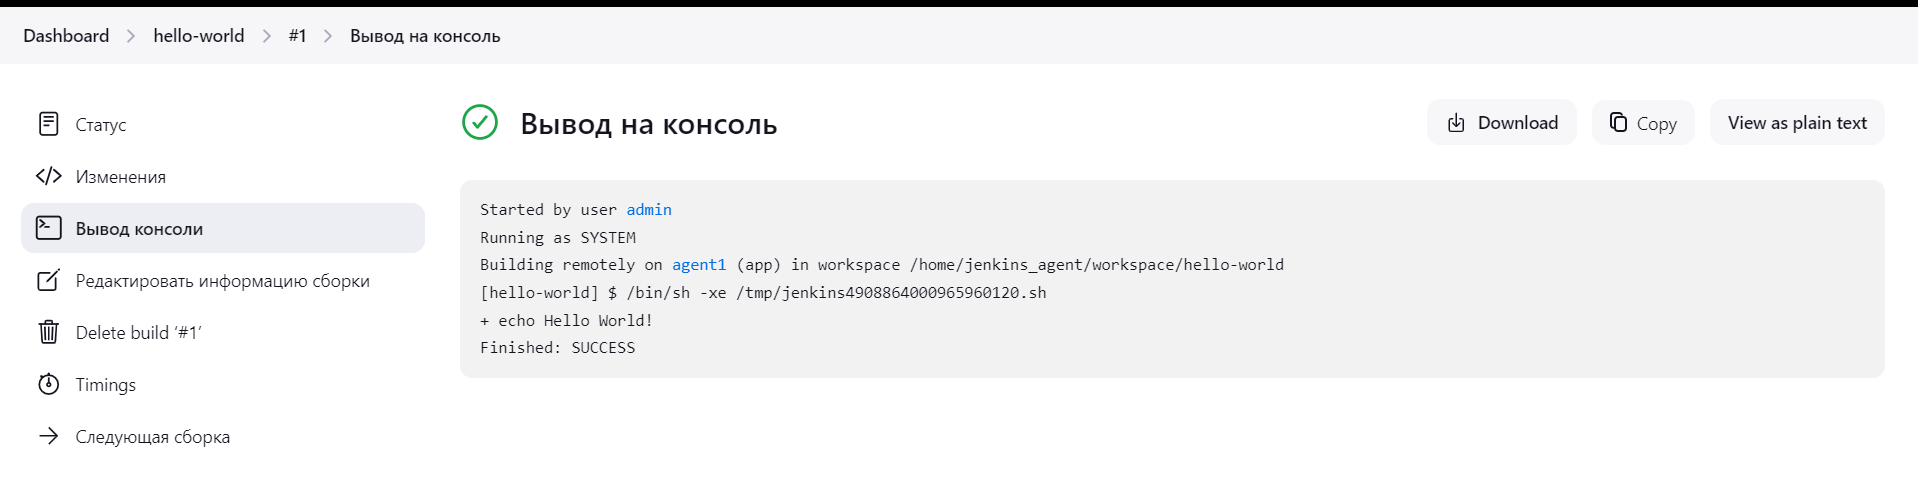Click the Timings stopwatch icon

pyautogui.click(x=48, y=384)
